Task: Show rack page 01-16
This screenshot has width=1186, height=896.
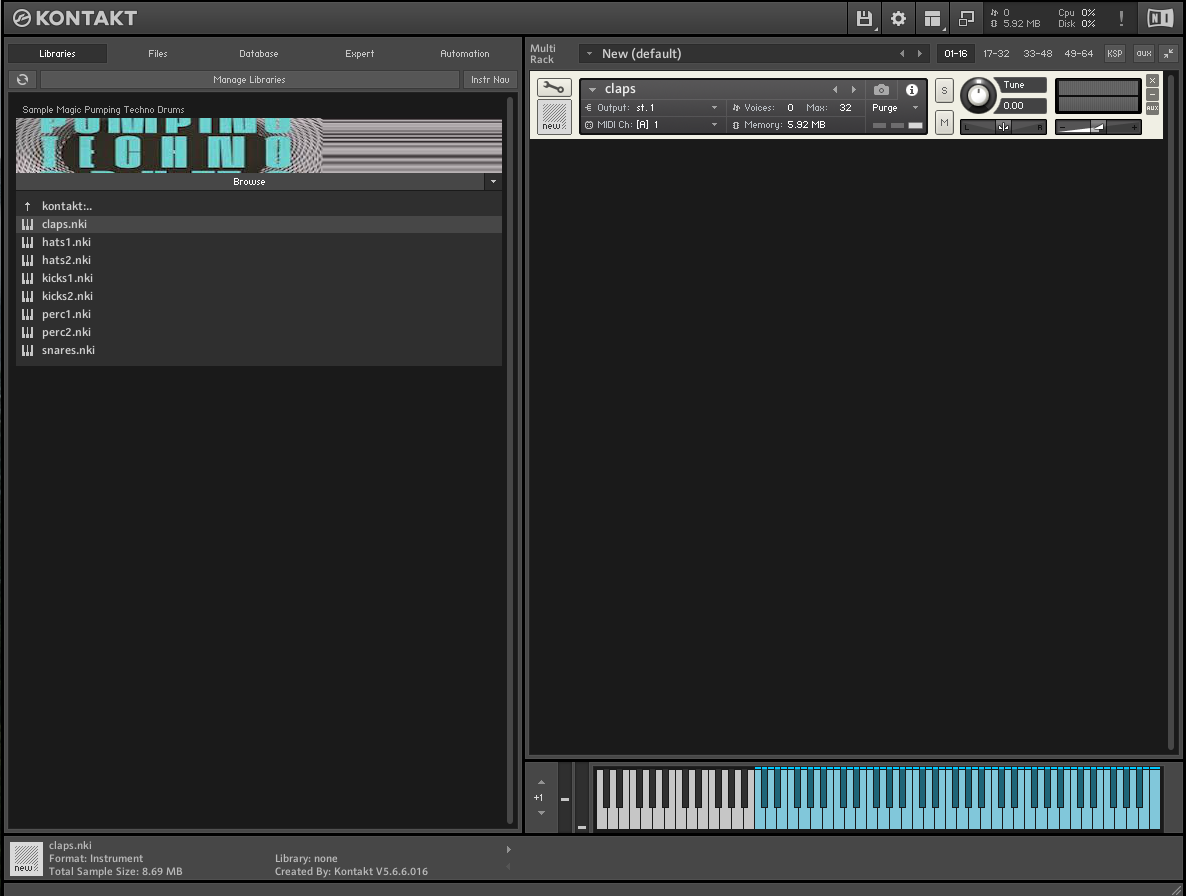Action: tap(955, 54)
